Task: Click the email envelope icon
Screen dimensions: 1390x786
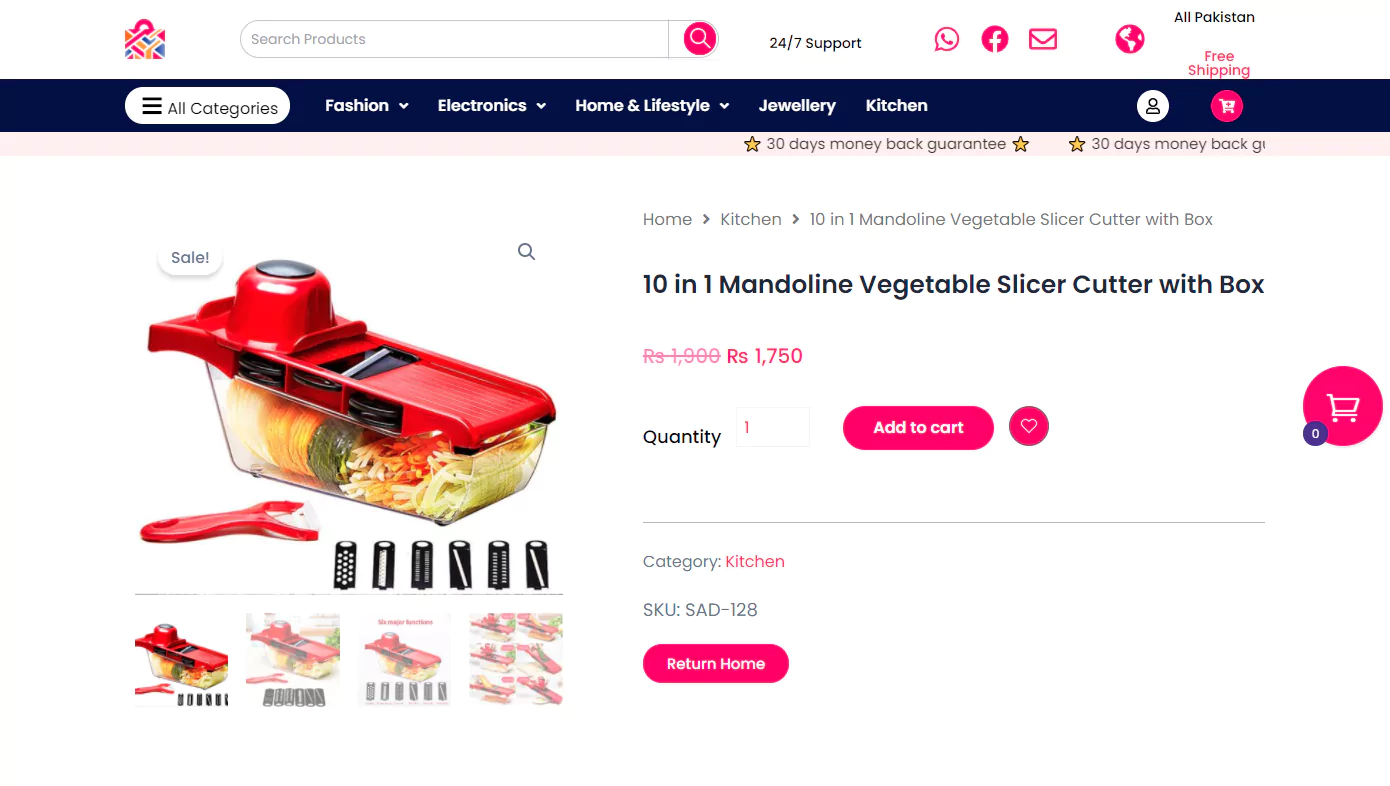Action: coord(1043,39)
